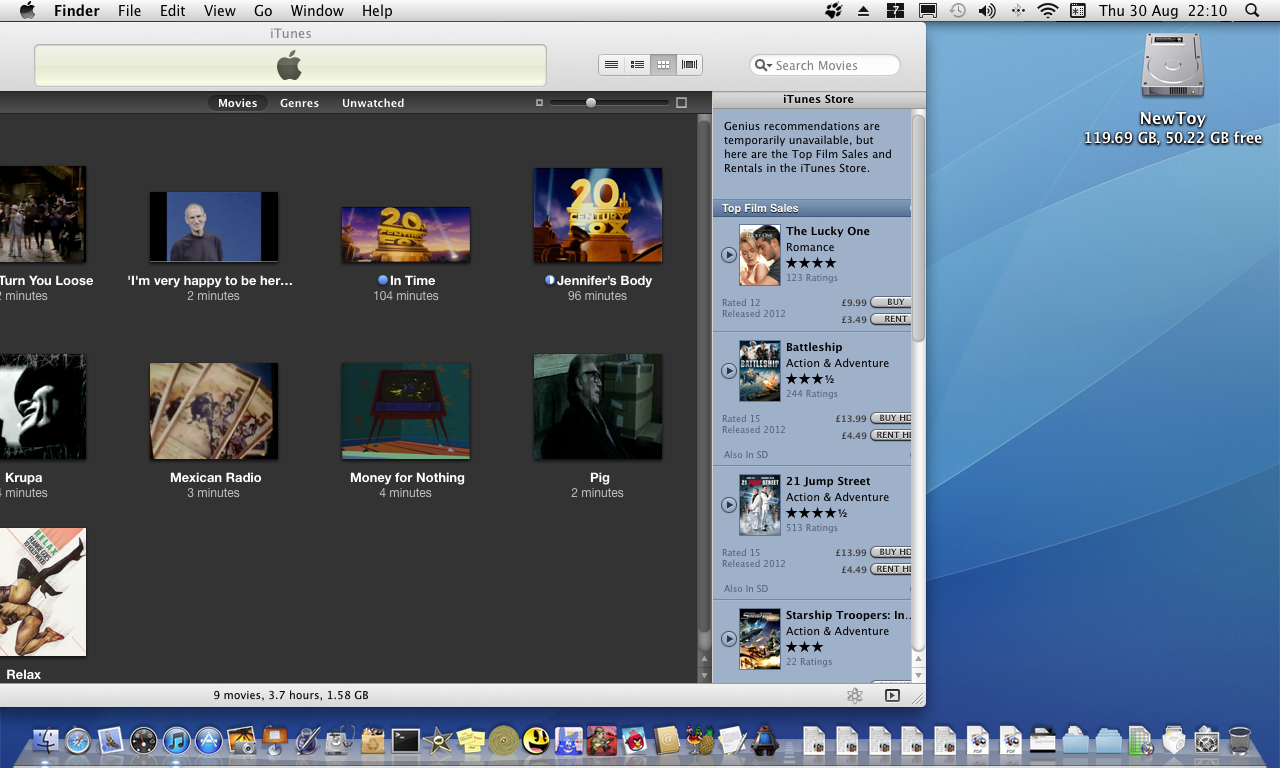The image size is (1280, 768).
Task: Open the Top Film Sales corner dropdown
Action: (909, 208)
